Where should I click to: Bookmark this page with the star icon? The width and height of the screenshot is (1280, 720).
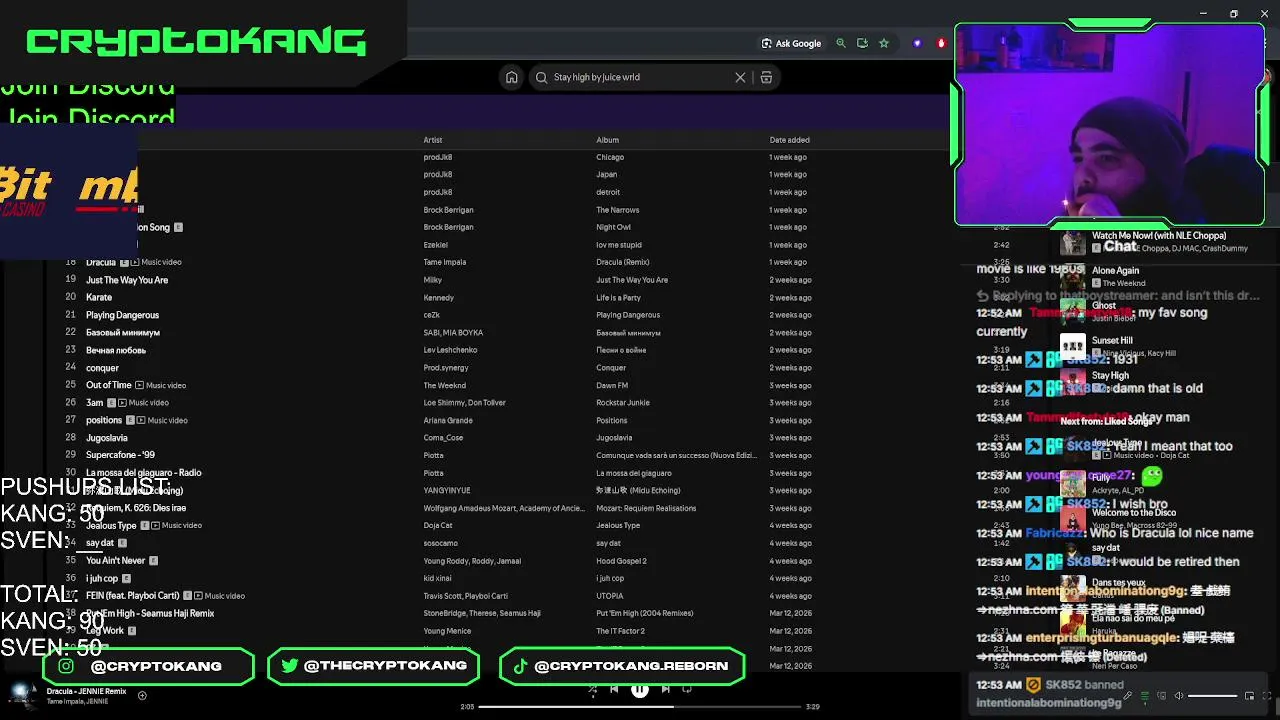click(884, 43)
